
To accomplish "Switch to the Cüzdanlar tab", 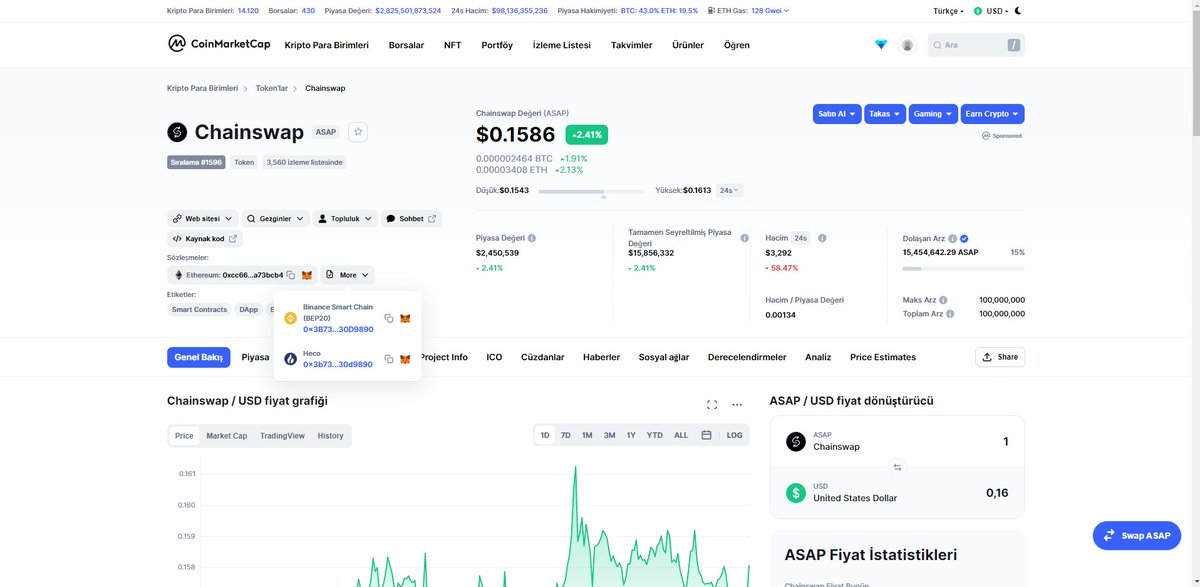I will 543,357.
